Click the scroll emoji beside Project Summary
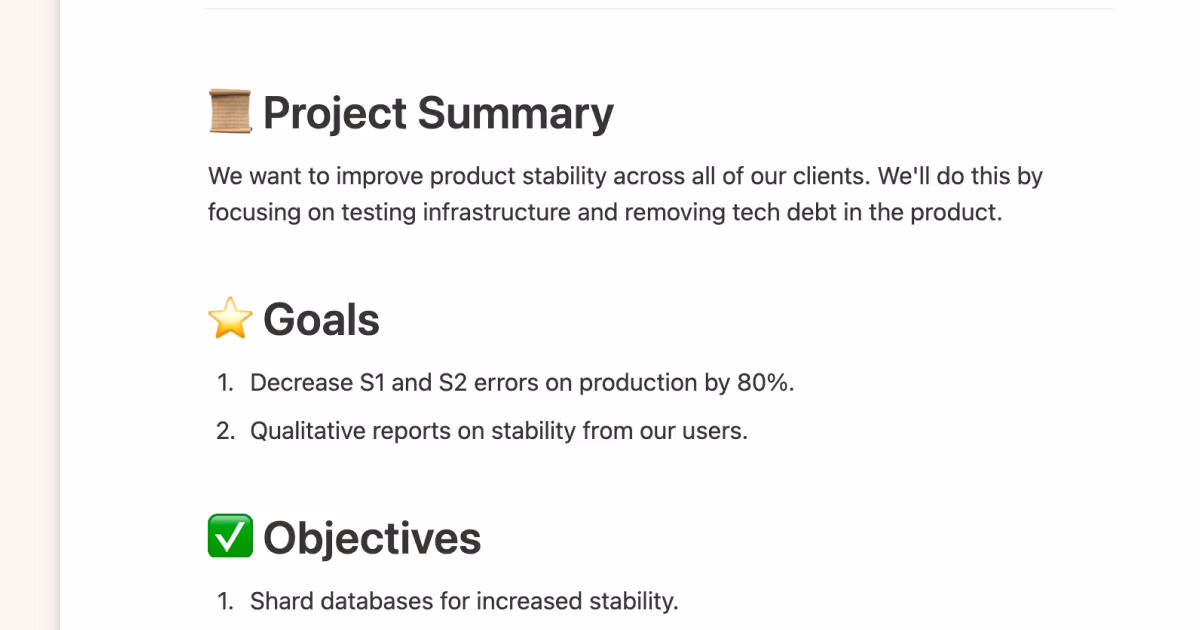The height and width of the screenshot is (630, 1200). [230, 113]
